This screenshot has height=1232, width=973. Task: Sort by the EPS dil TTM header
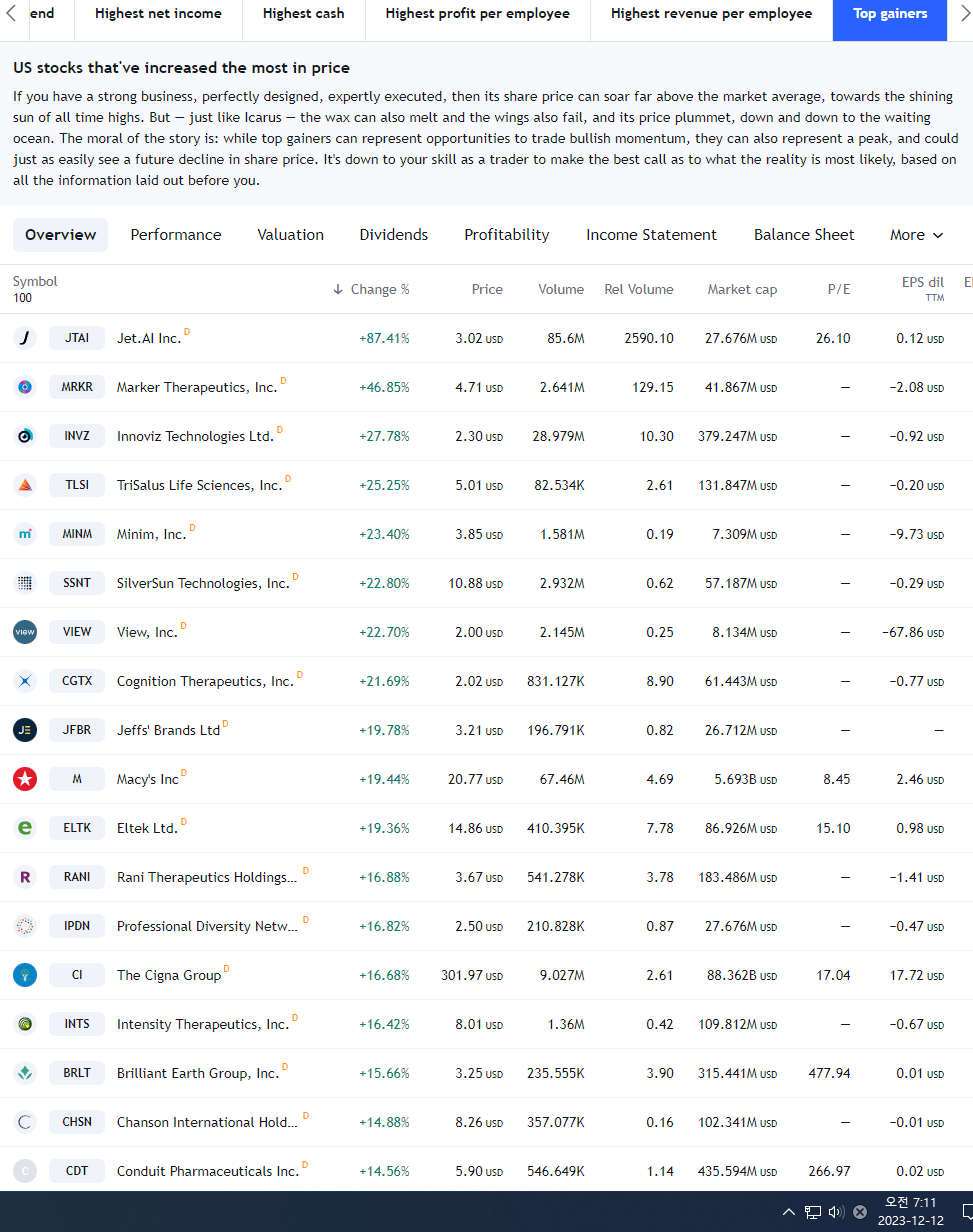(922, 289)
